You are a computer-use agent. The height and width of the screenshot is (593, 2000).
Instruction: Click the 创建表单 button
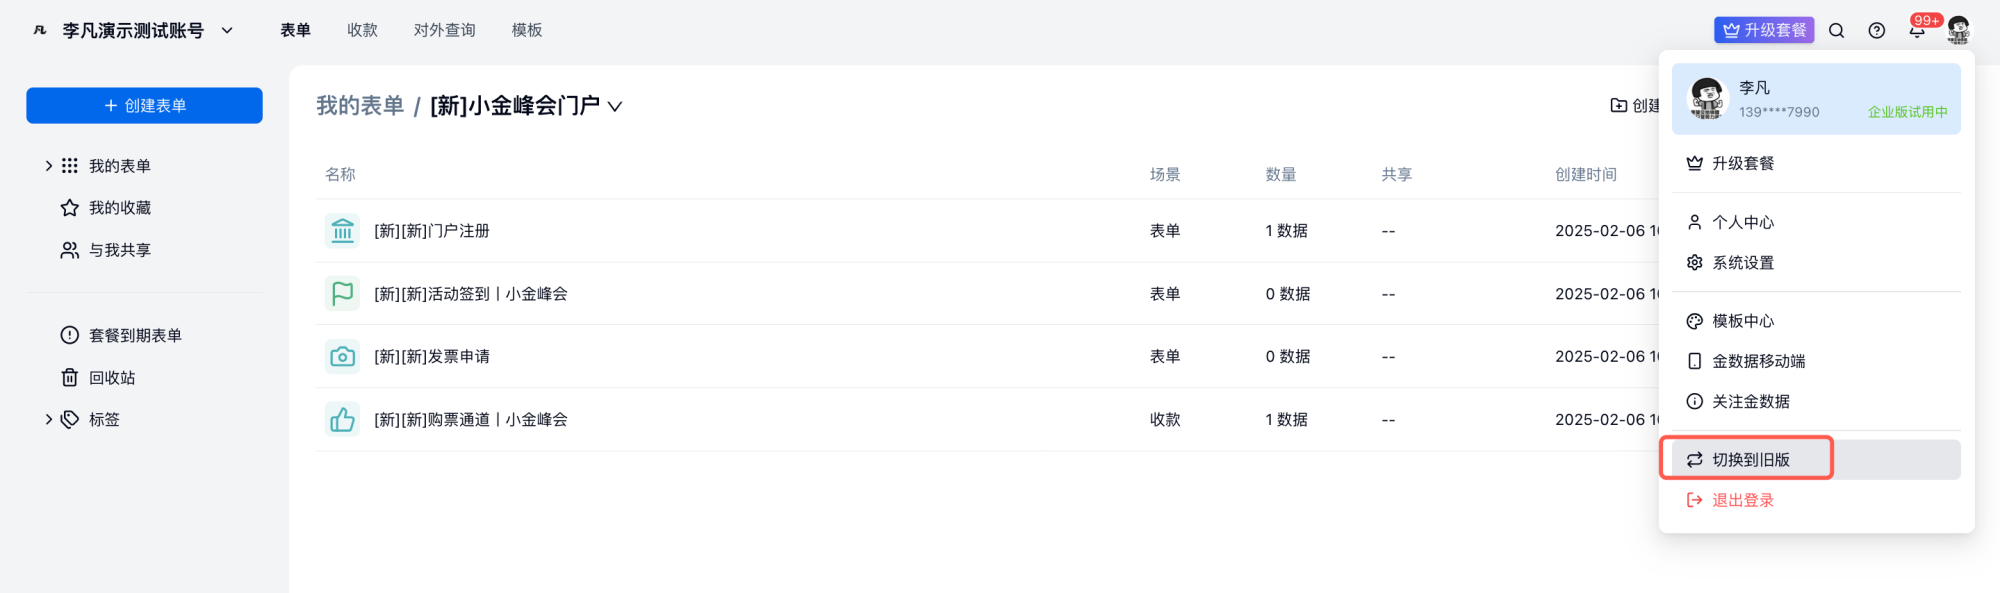144,106
